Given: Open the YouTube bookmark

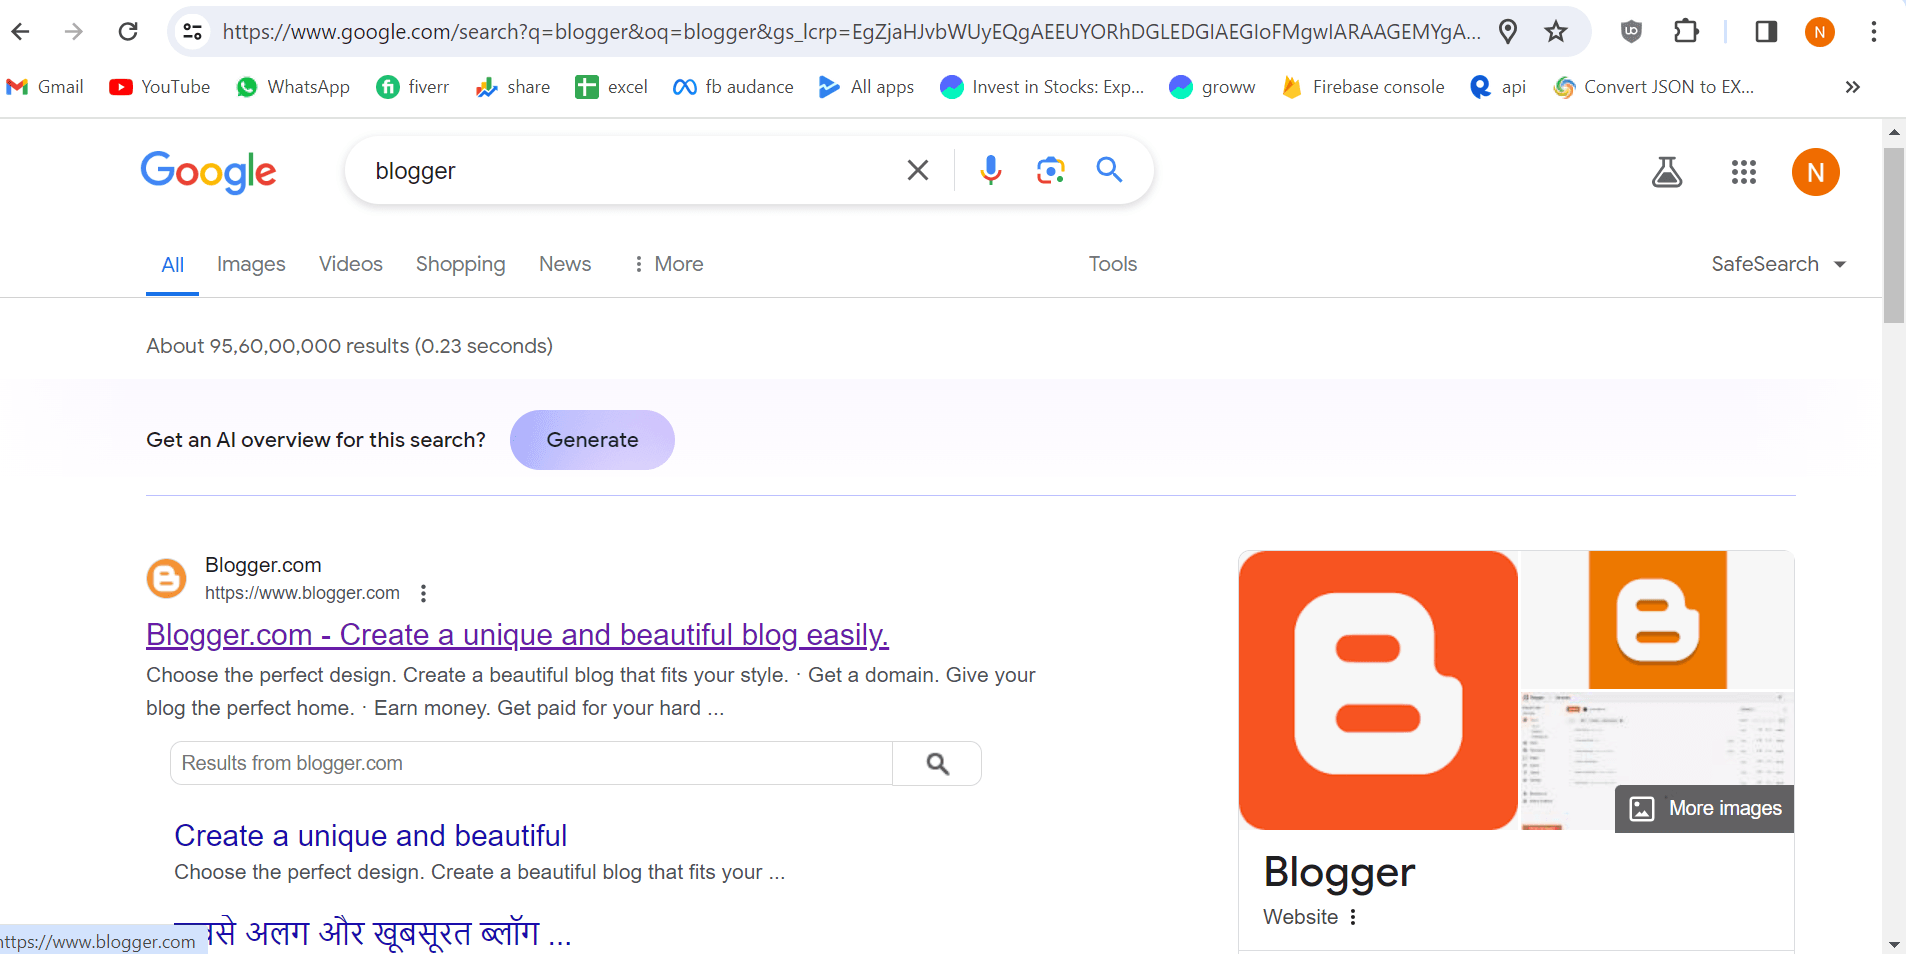Looking at the screenshot, I should [160, 87].
